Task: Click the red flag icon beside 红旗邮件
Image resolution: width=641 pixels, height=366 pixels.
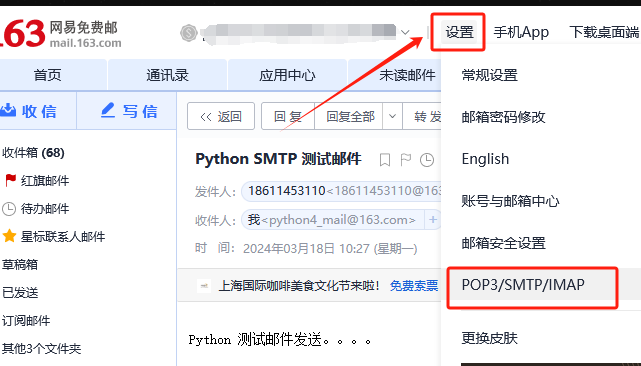Action: click(x=10, y=180)
